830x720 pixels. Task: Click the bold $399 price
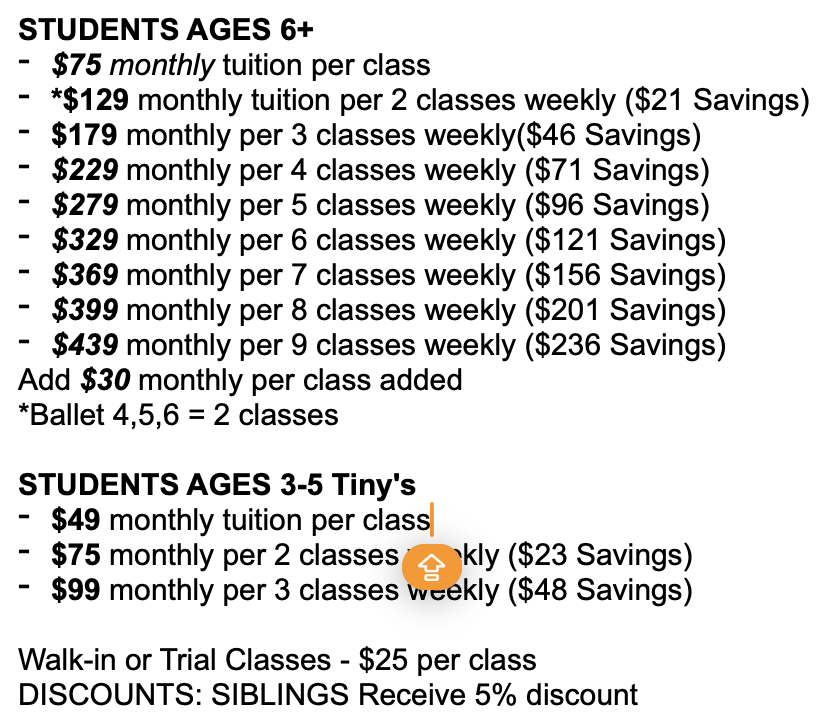click(85, 310)
